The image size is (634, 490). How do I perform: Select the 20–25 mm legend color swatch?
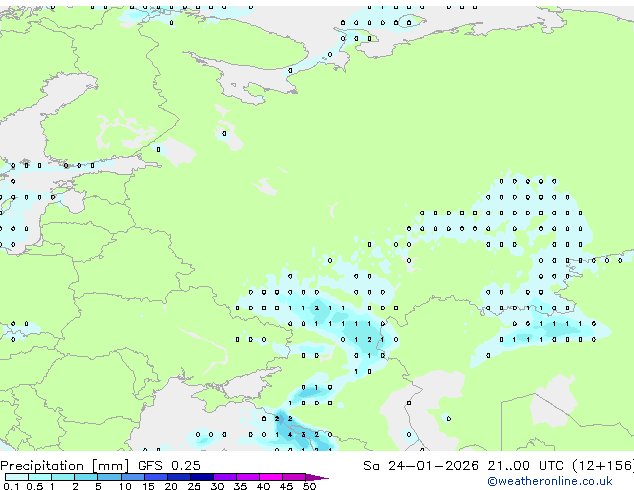[x=179, y=477]
